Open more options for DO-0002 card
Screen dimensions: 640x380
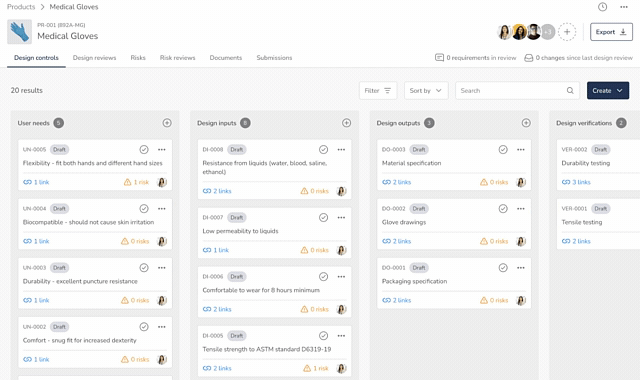521,209
